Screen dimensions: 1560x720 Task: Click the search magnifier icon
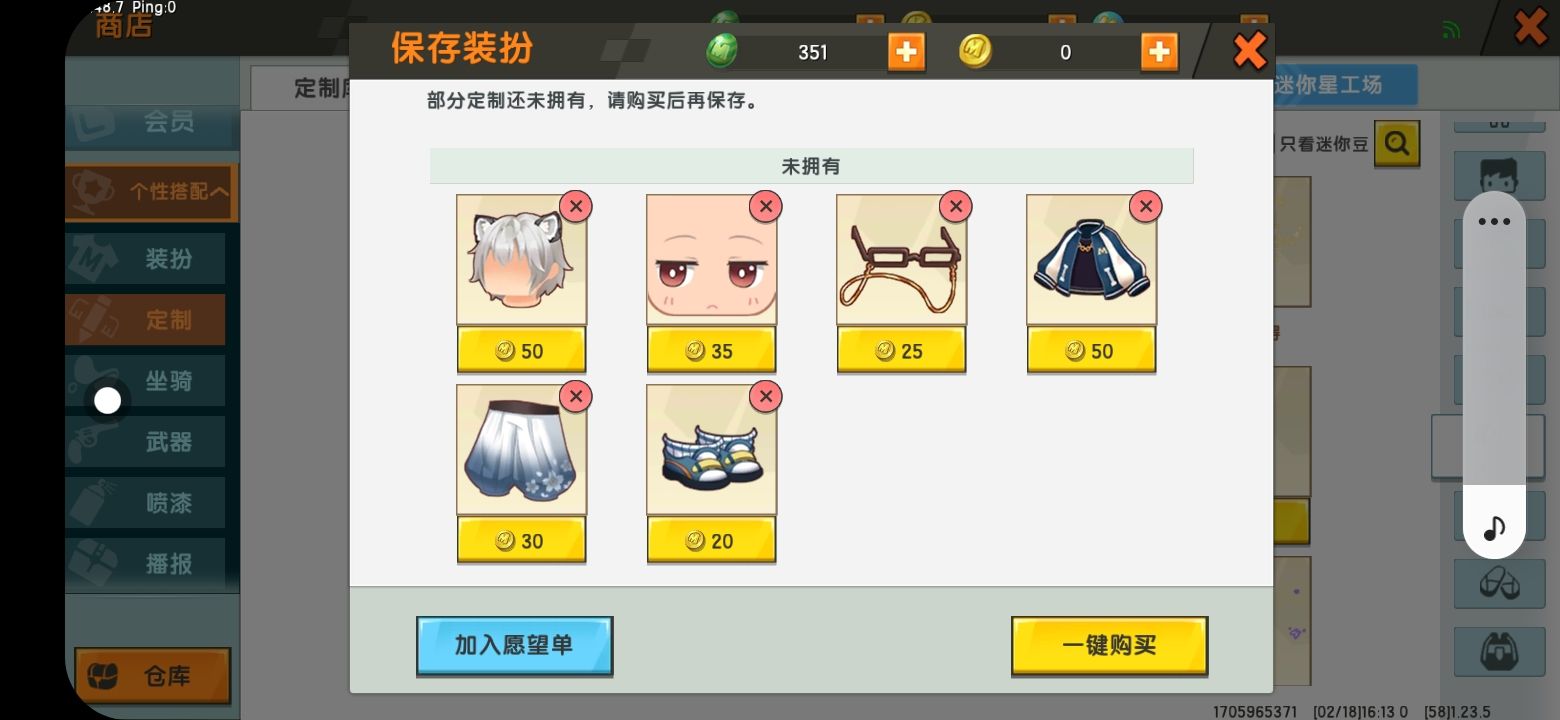click(1397, 144)
